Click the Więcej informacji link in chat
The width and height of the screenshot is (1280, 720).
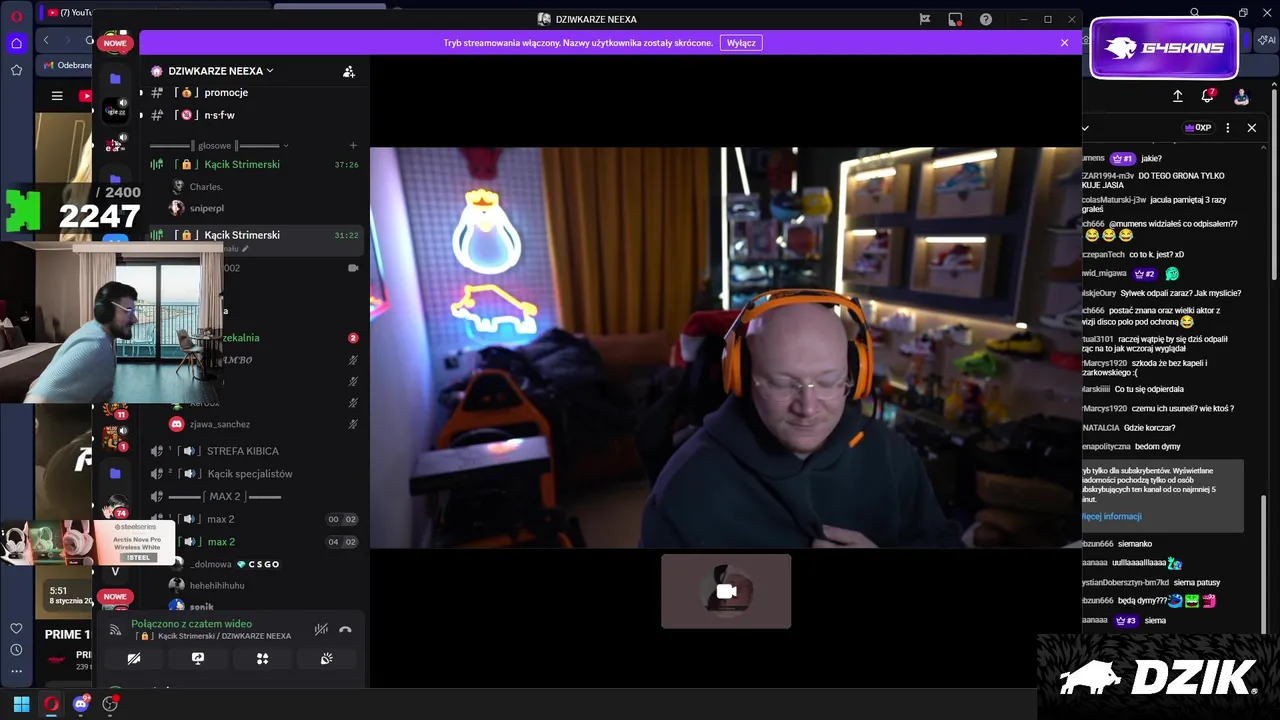click(x=1112, y=516)
